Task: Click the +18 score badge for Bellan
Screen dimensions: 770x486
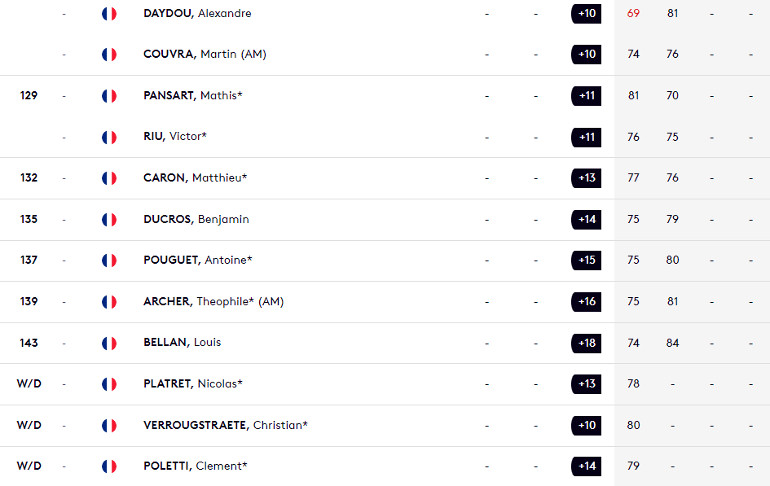Action: click(586, 343)
